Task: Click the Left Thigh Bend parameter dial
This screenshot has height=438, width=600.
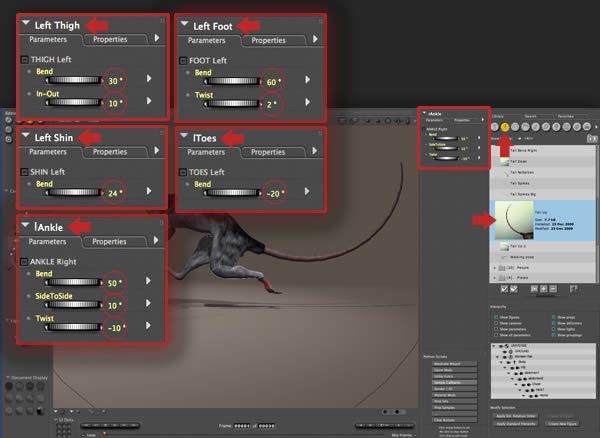Action: [x=74, y=80]
